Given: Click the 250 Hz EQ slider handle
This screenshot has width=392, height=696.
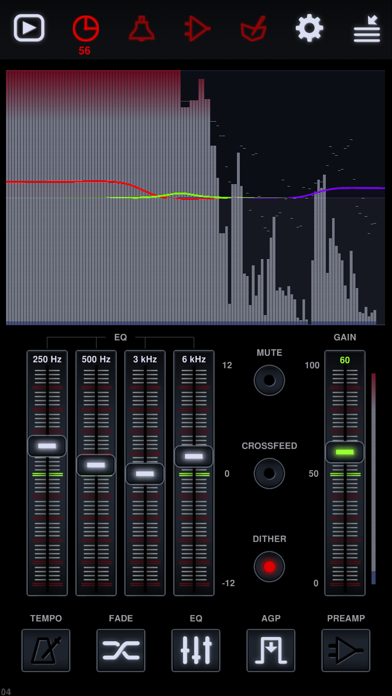Looking at the screenshot, I should (47, 446).
